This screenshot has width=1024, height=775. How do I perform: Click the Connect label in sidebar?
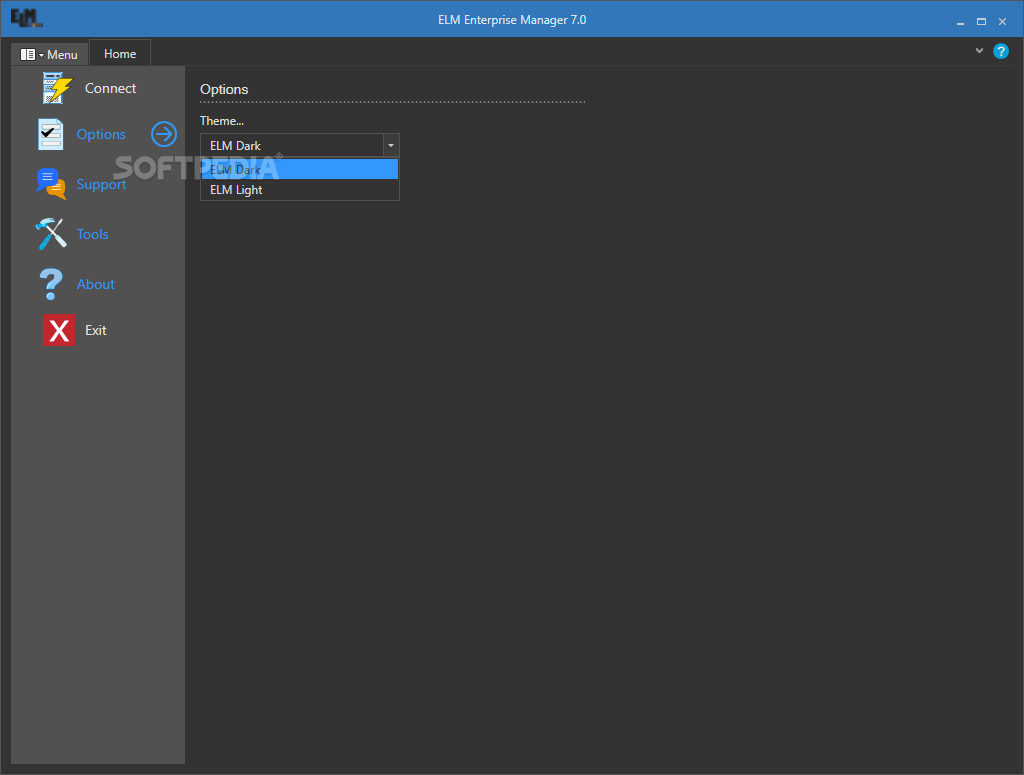point(110,88)
